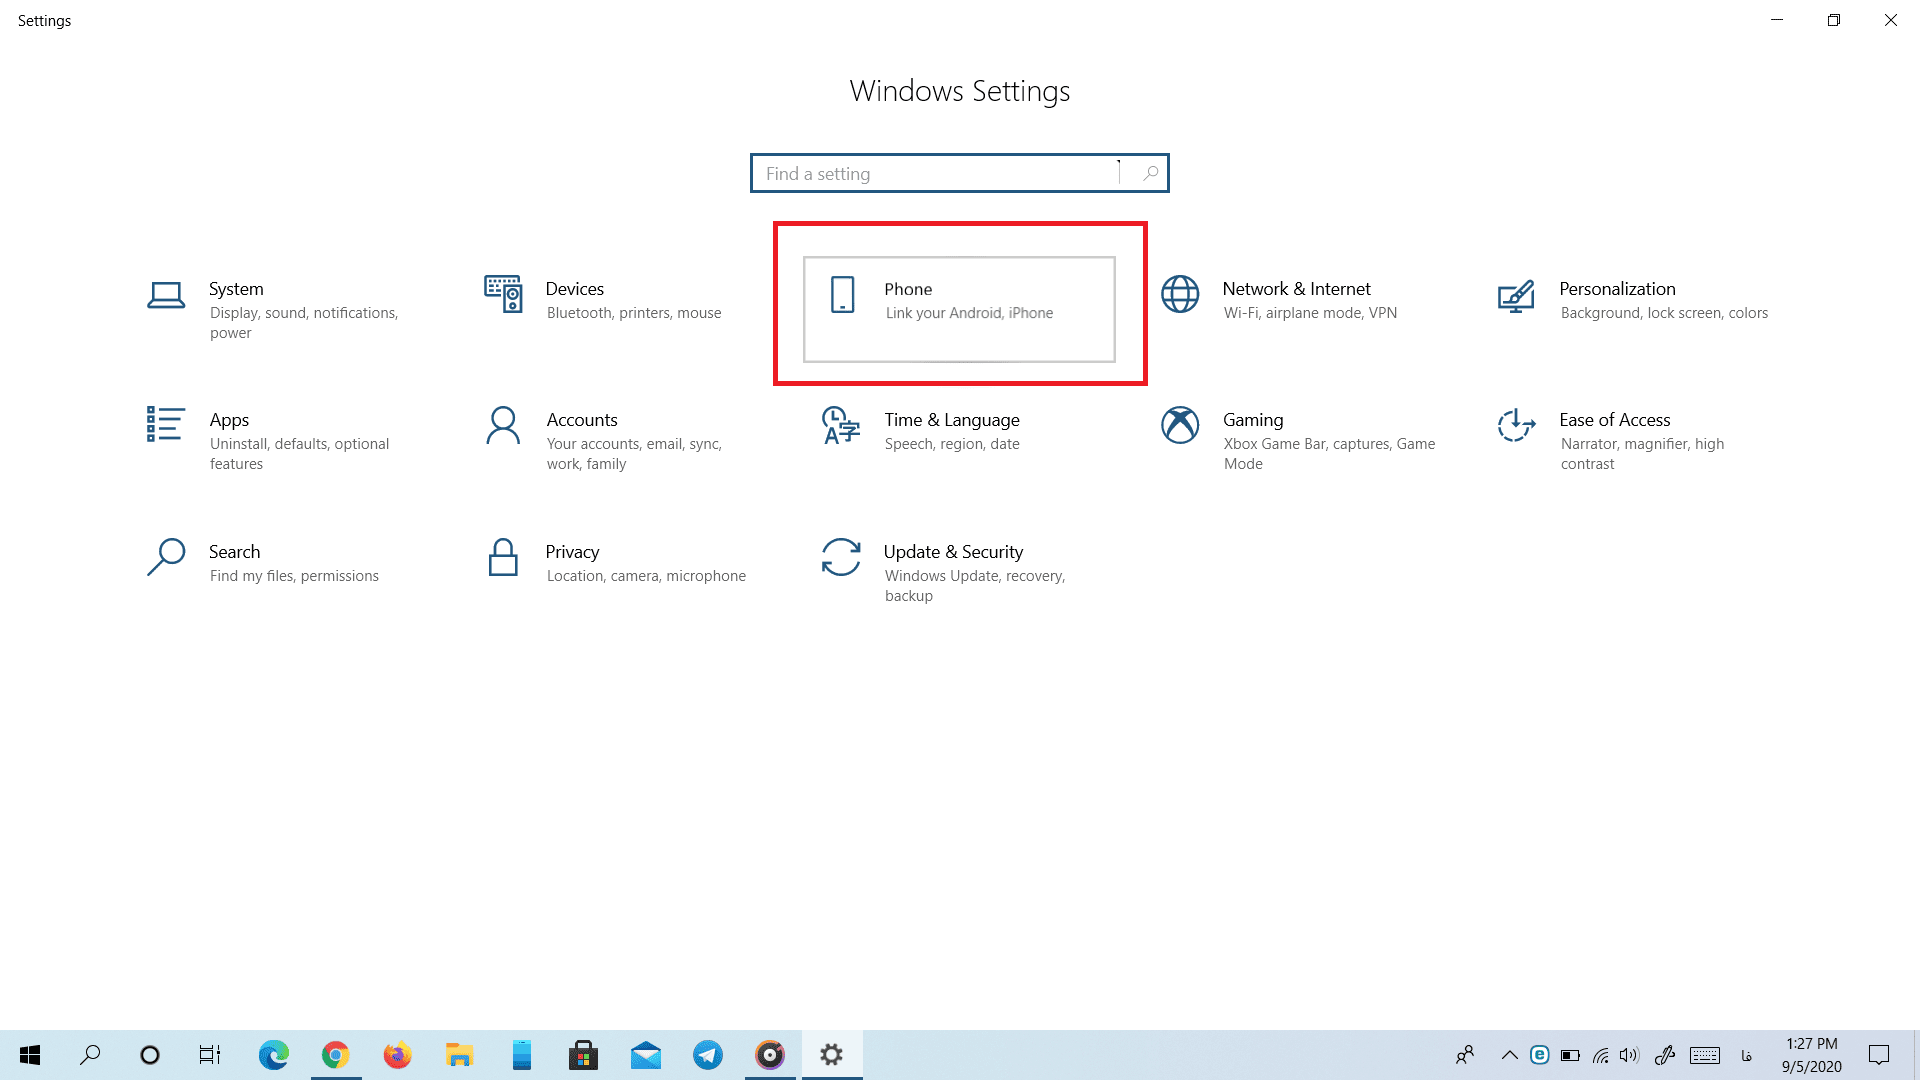Open Ease of Access settings

pyautogui.click(x=1634, y=440)
